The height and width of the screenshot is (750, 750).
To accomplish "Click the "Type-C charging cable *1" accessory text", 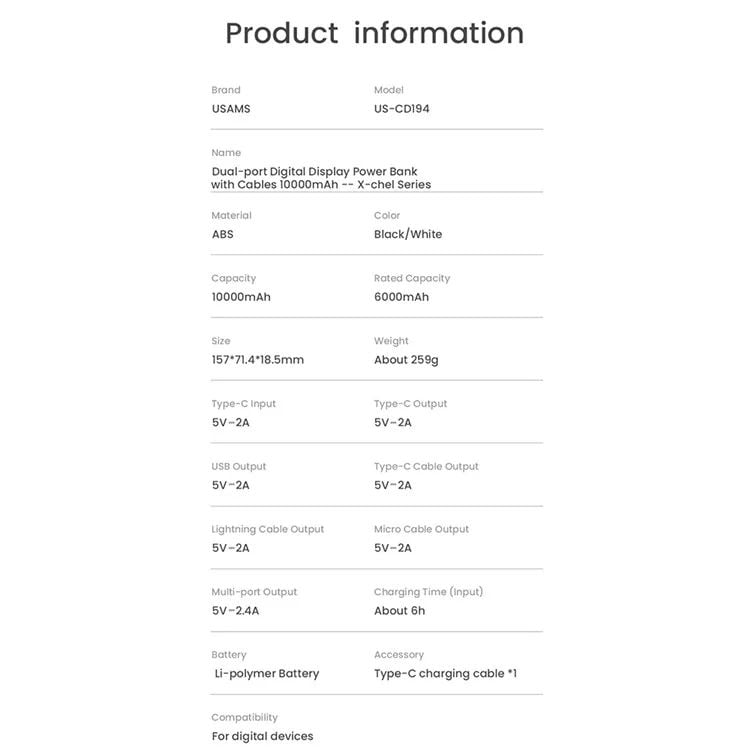I will pyautogui.click(x=445, y=674).
